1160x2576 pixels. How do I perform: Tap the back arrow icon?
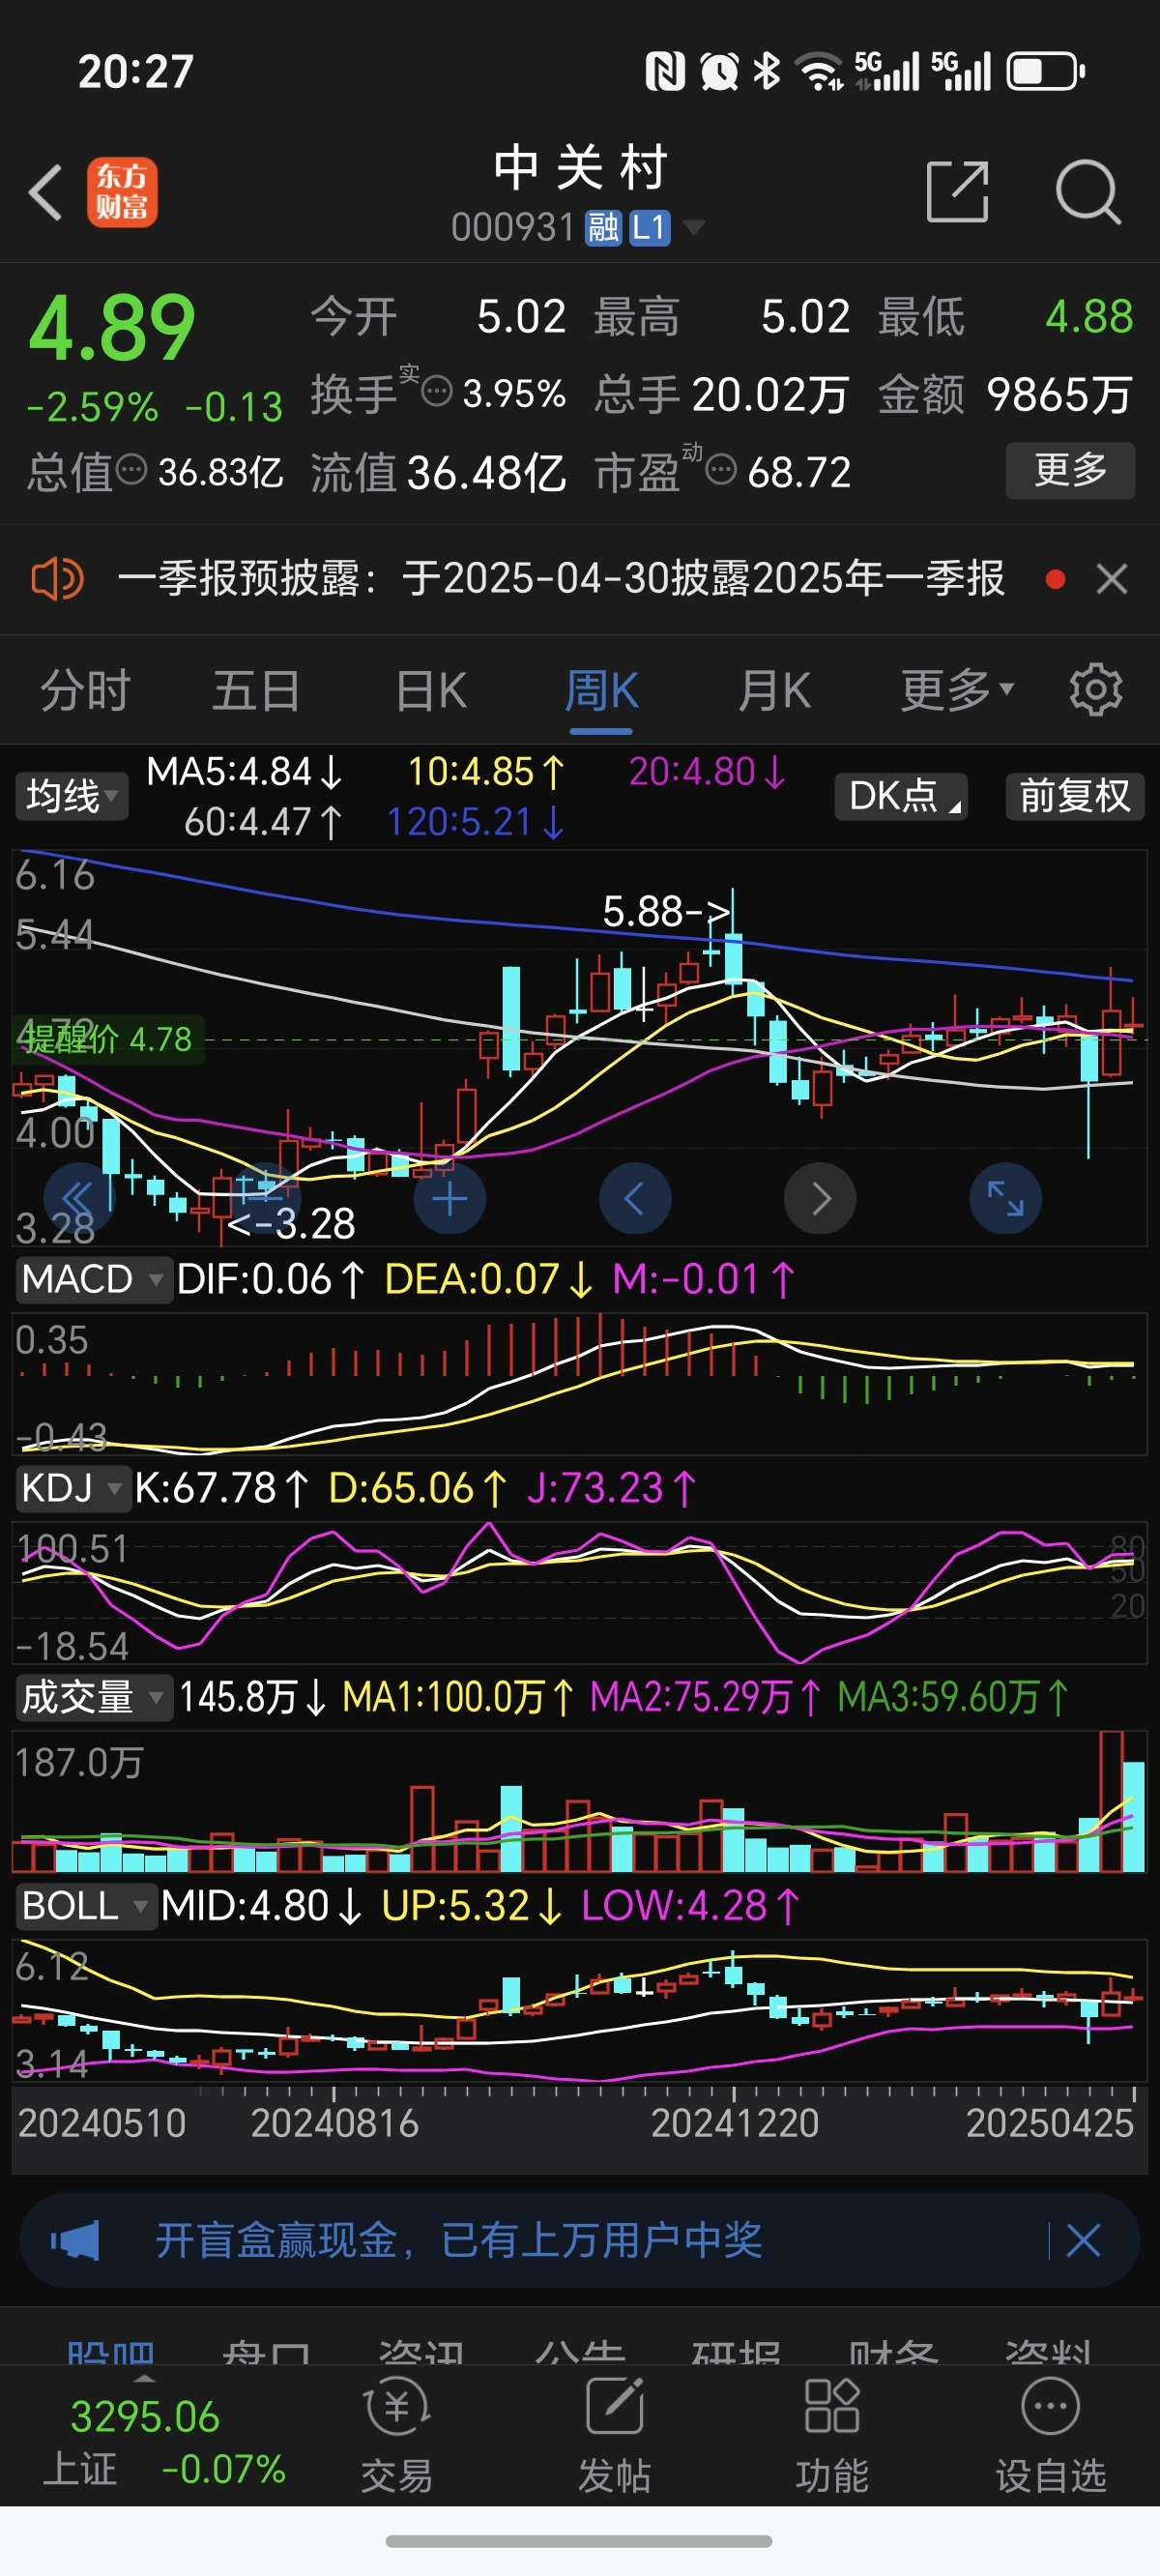(46, 191)
